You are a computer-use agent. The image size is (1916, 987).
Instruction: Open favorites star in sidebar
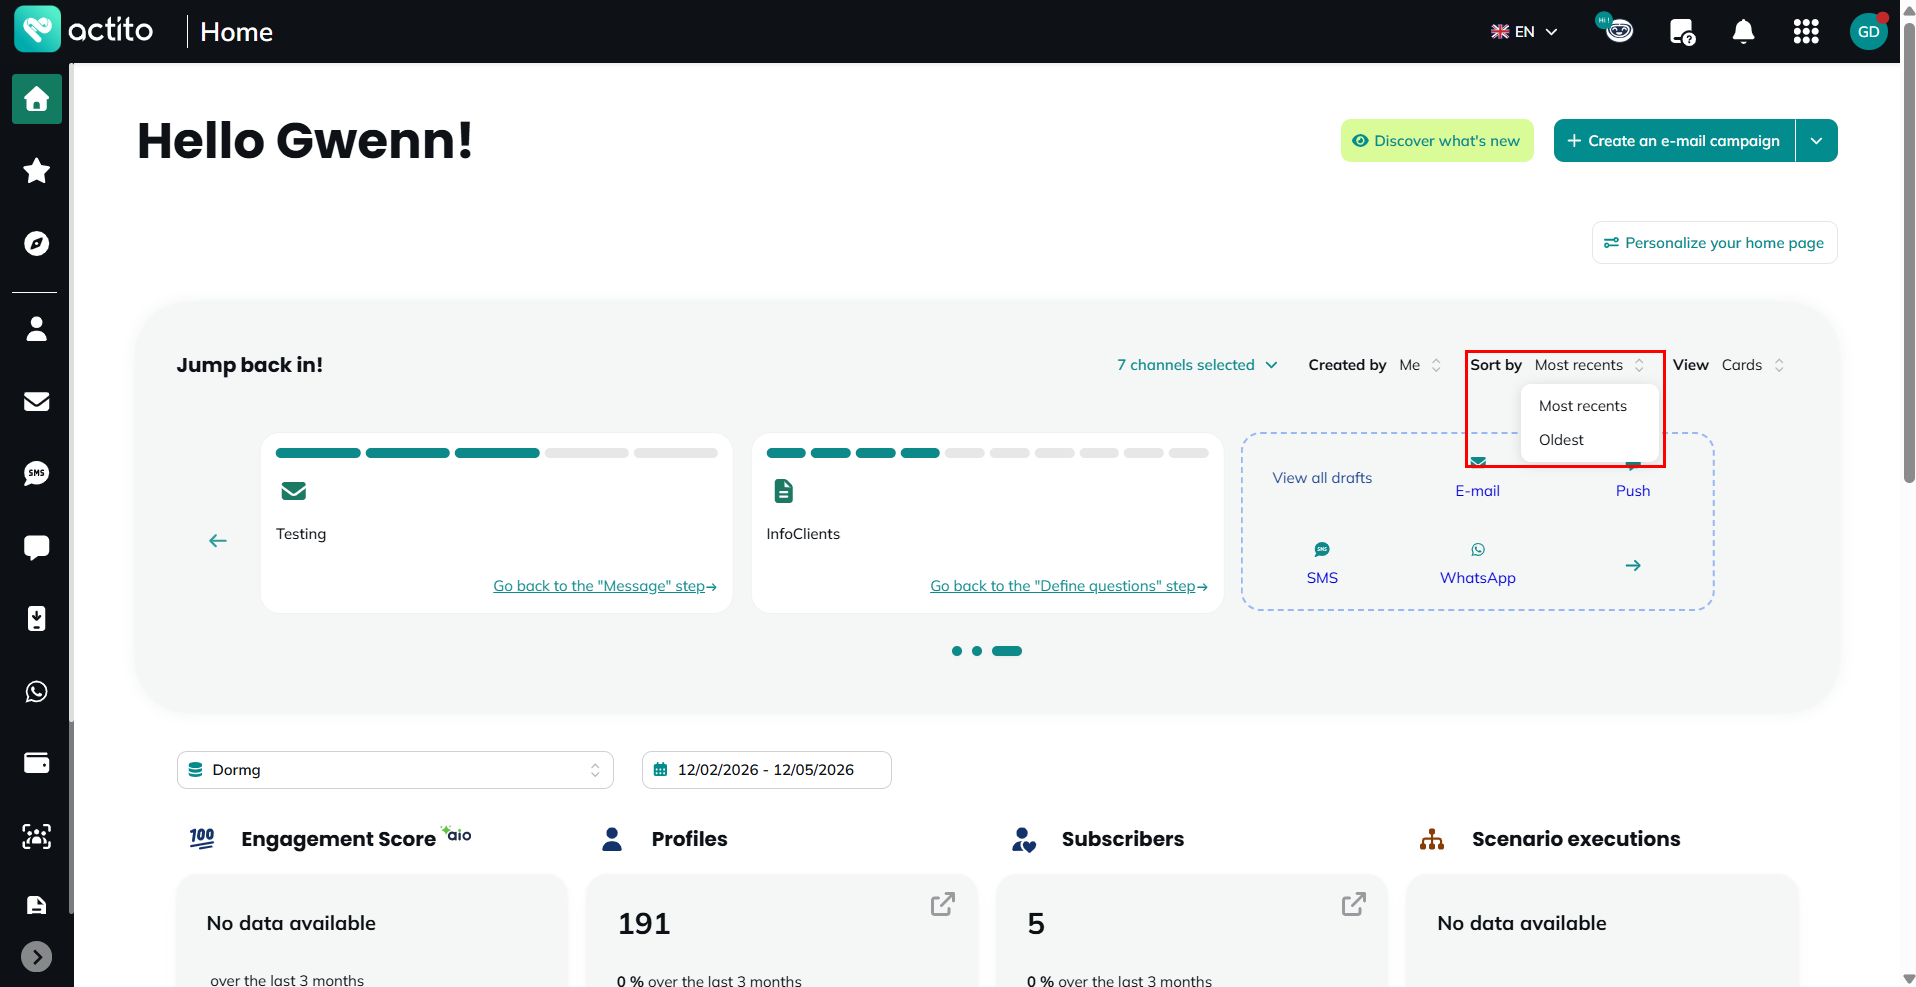[37, 171]
